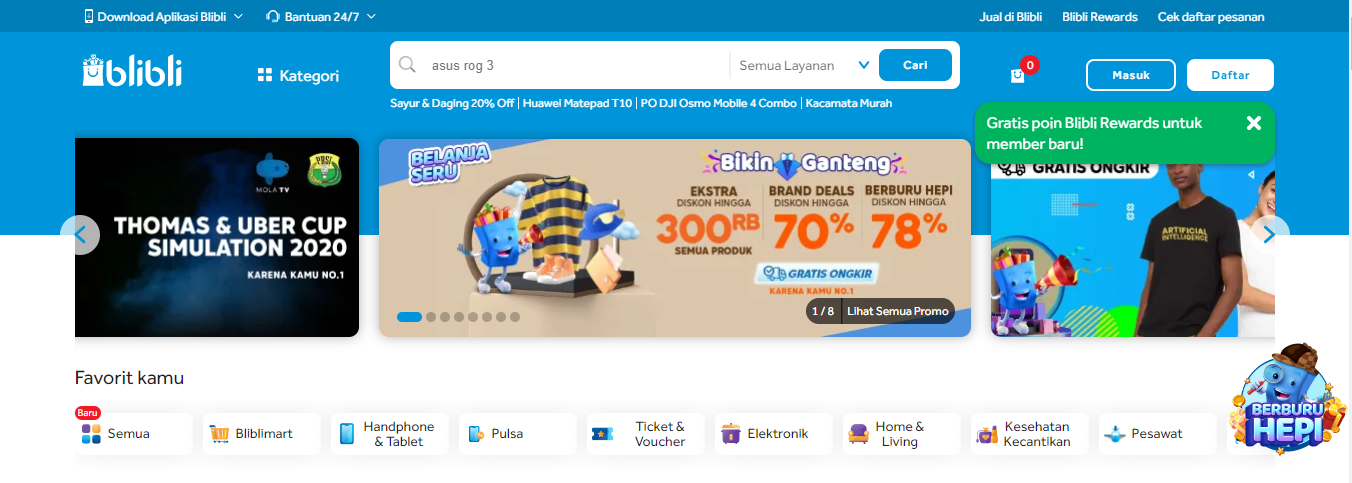Viewport: 1352px width, 483px height.
Task: Open Semua Layanan service dropdown
Action: point(804,65)
